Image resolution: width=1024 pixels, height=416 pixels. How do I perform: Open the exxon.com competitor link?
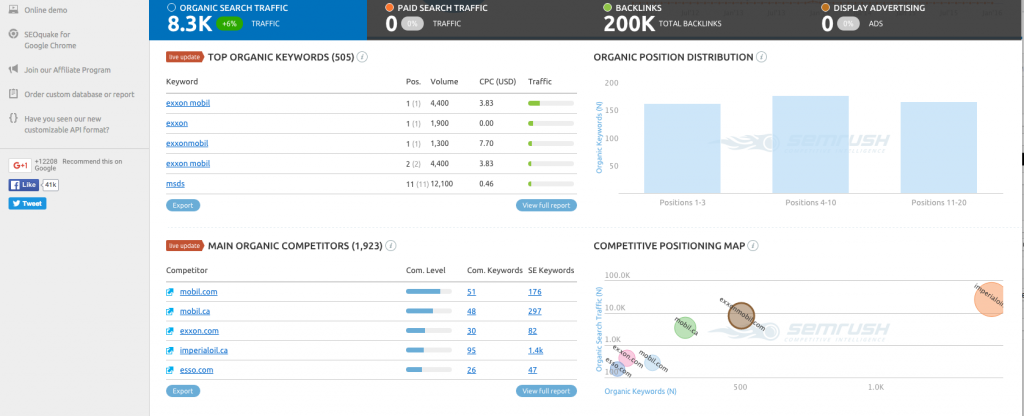click(199, 331)
